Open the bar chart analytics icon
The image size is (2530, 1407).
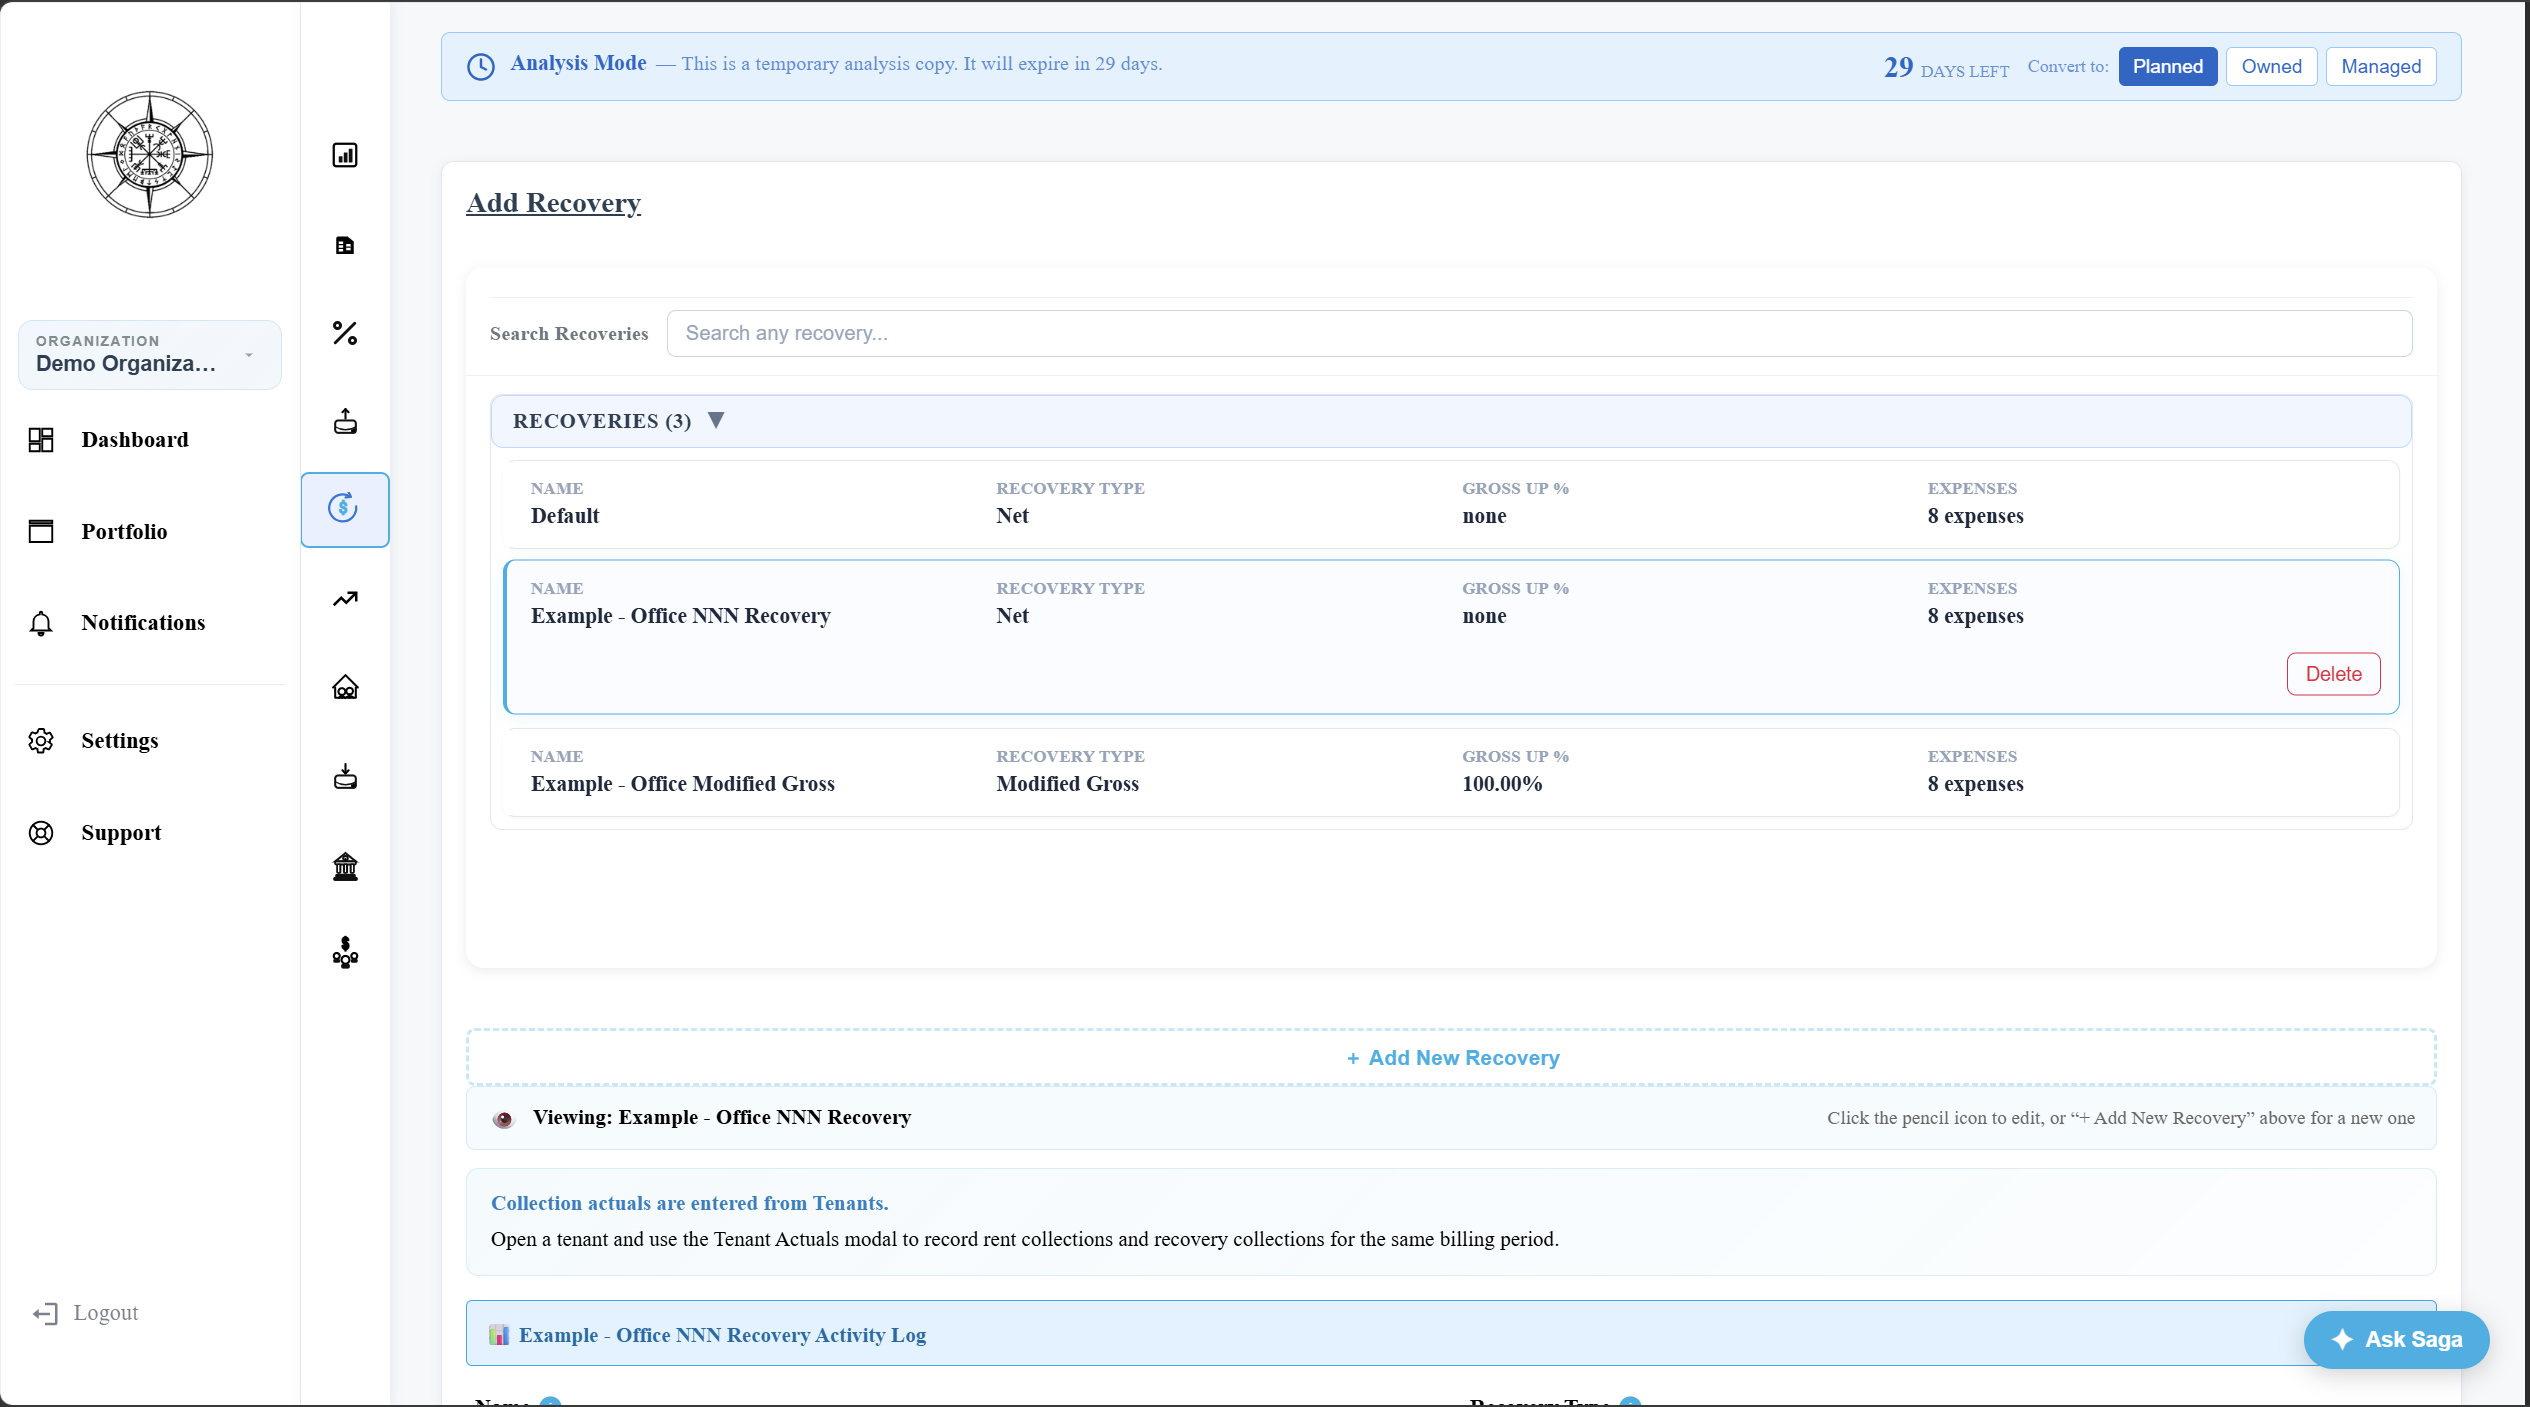(345, 155)
